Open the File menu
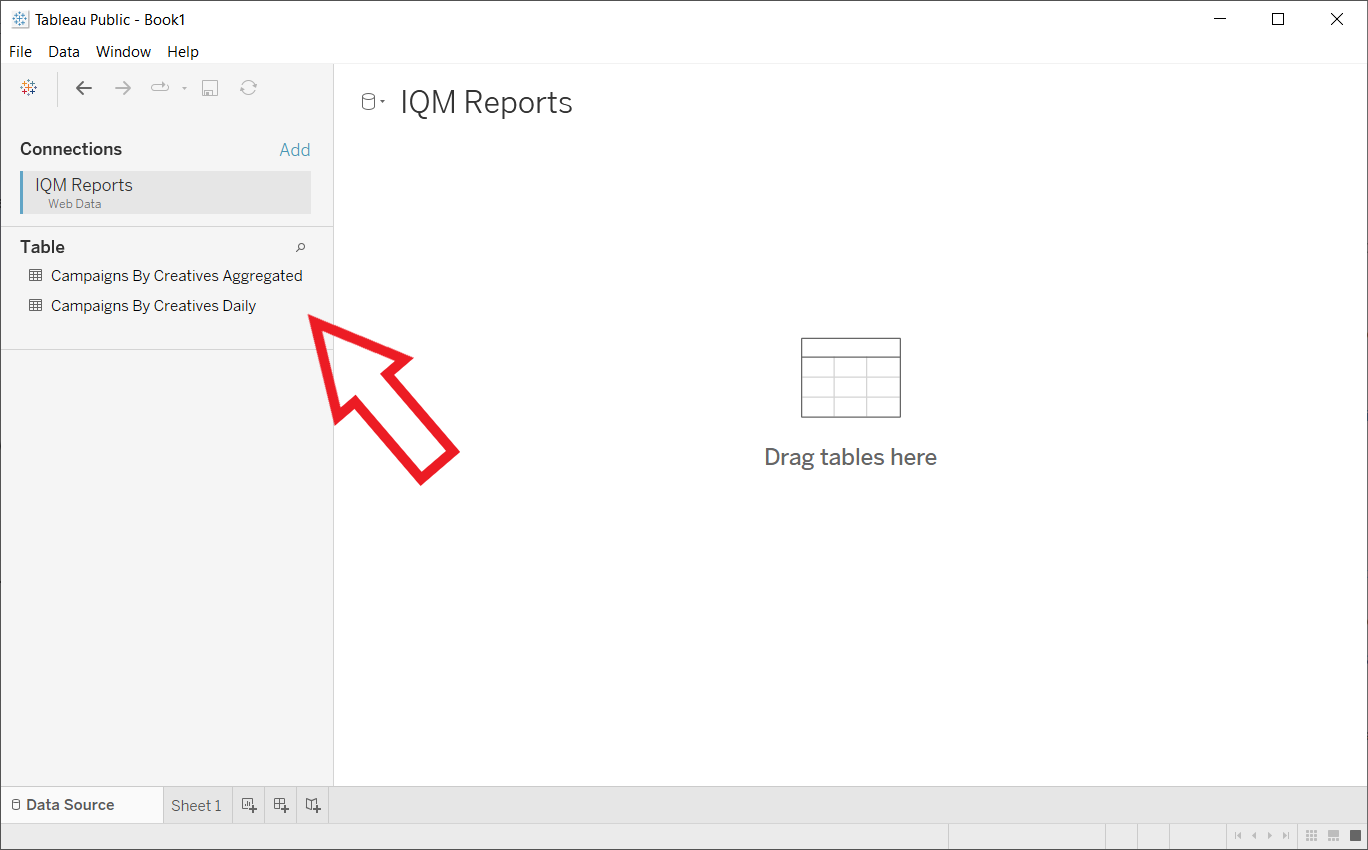Viewport: 1368px width, 850px height. click(x=20, y=52)
